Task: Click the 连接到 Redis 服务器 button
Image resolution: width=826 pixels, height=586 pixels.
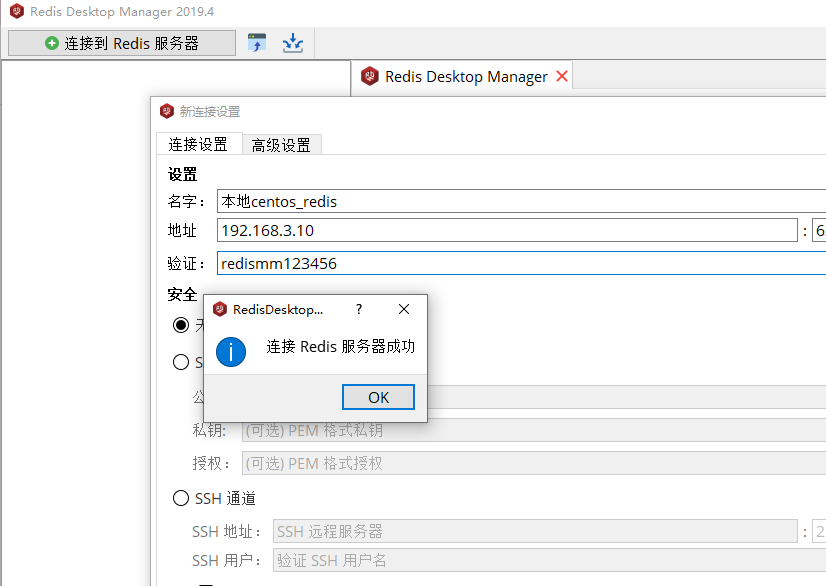Action: pos(122,43)
